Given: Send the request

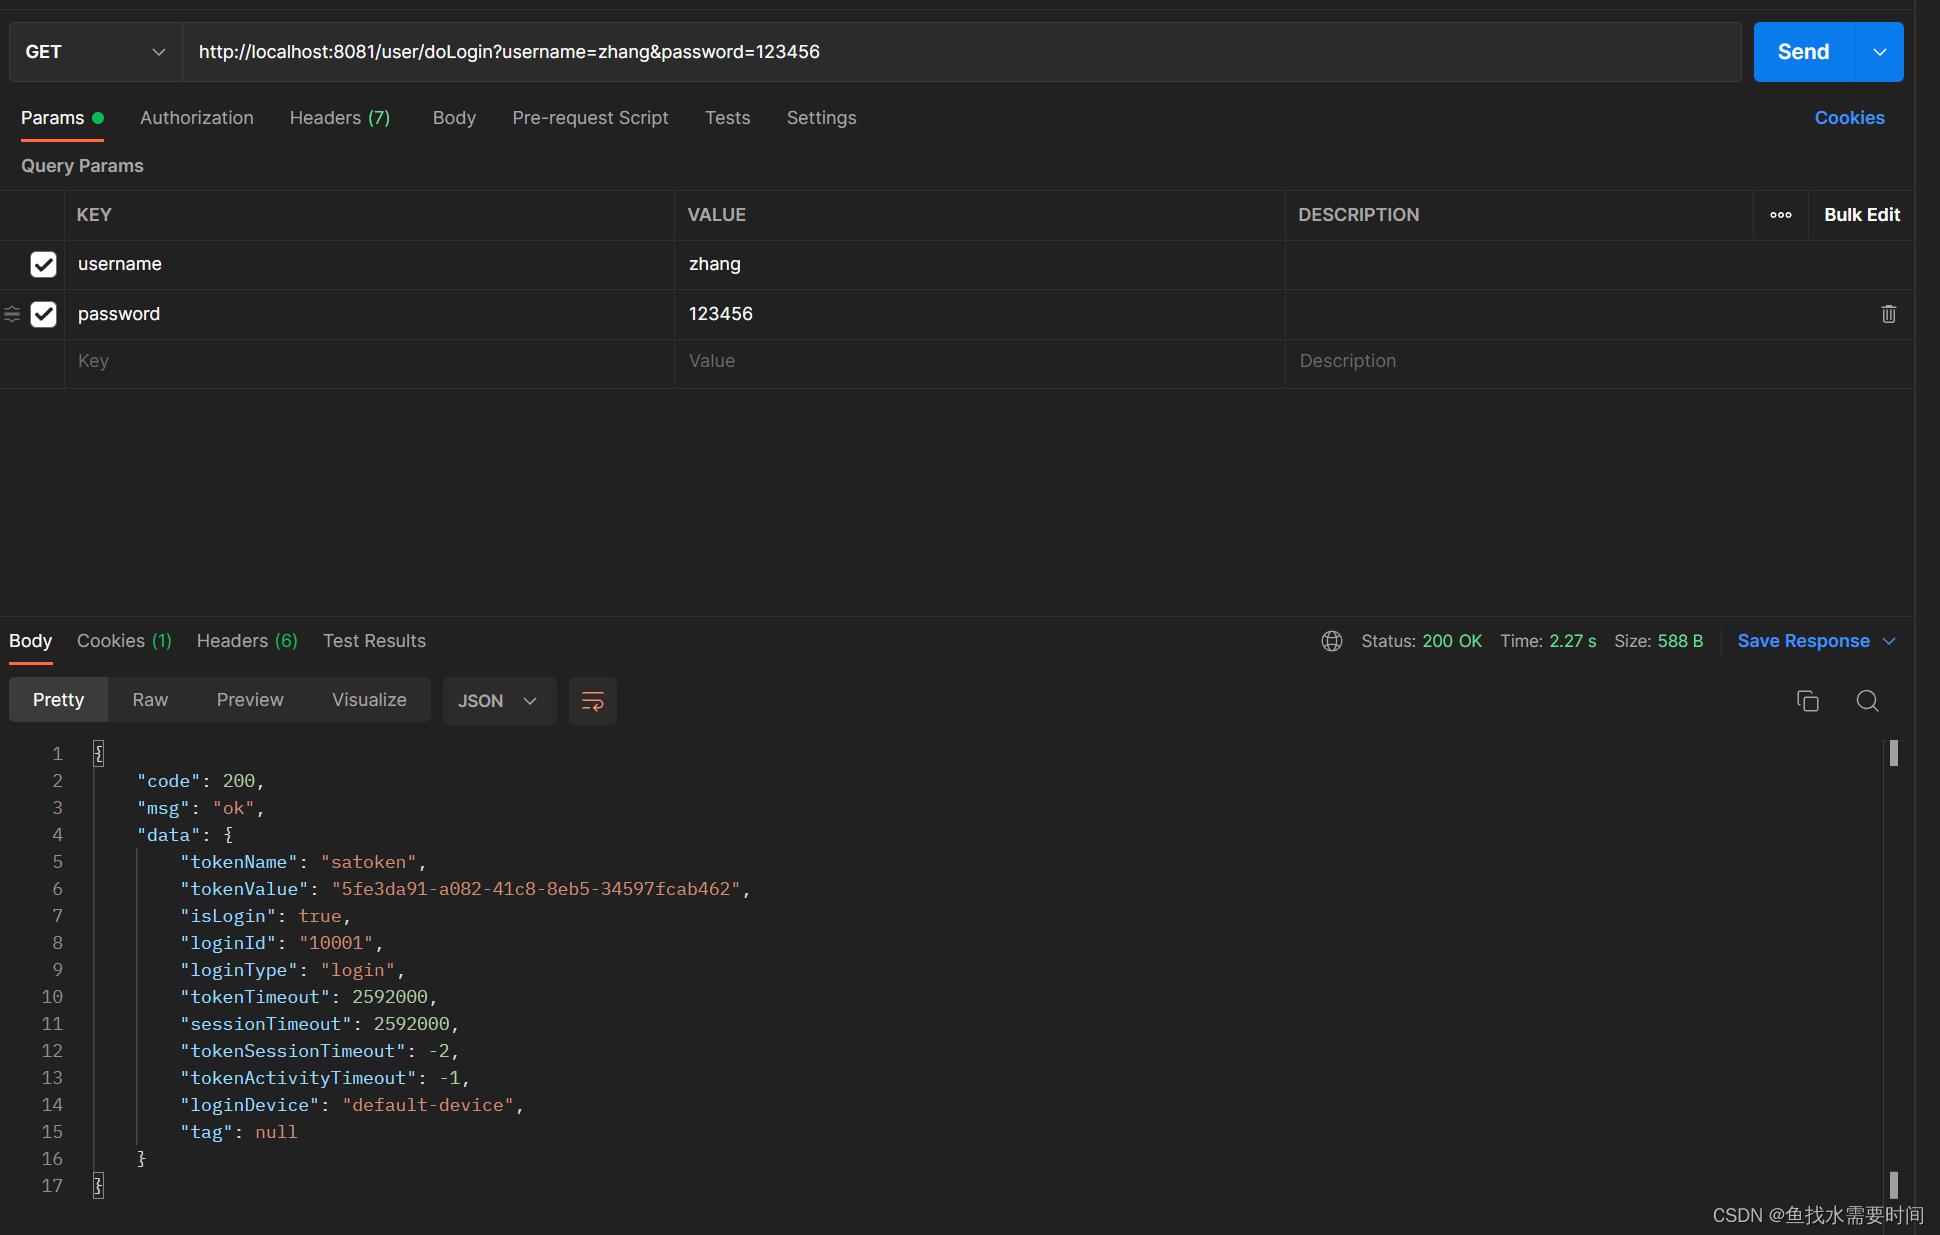Looking at the screenshot, I should coord(1803,52).
